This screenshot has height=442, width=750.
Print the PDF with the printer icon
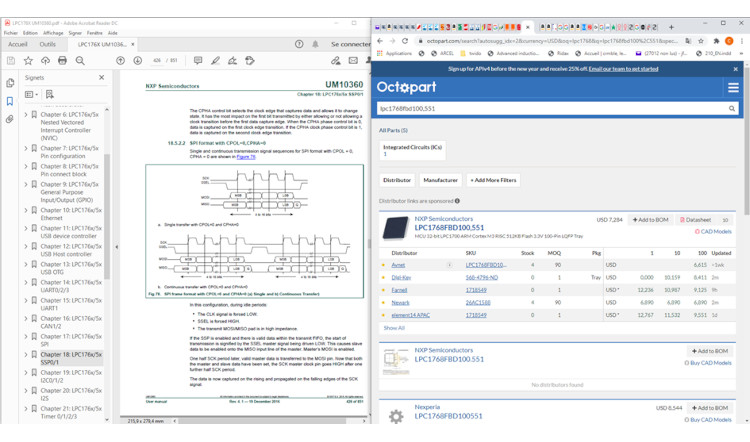[62, 61]
